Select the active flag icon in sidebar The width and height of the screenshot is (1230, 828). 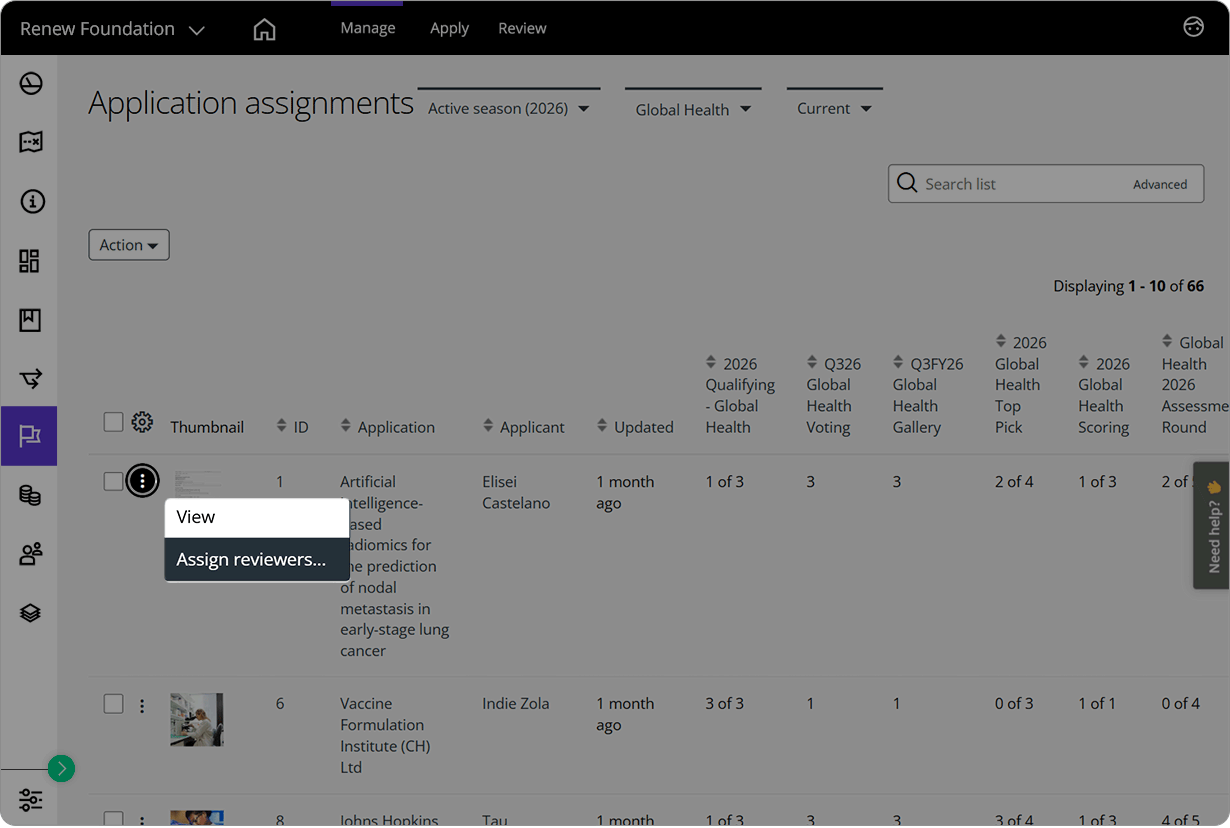pyautogui.click(x=29, y=436)
